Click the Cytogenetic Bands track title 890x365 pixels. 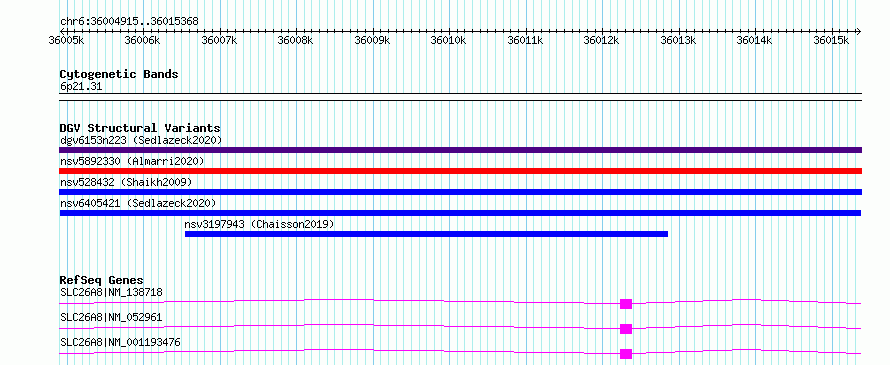[x=119, y=74]
